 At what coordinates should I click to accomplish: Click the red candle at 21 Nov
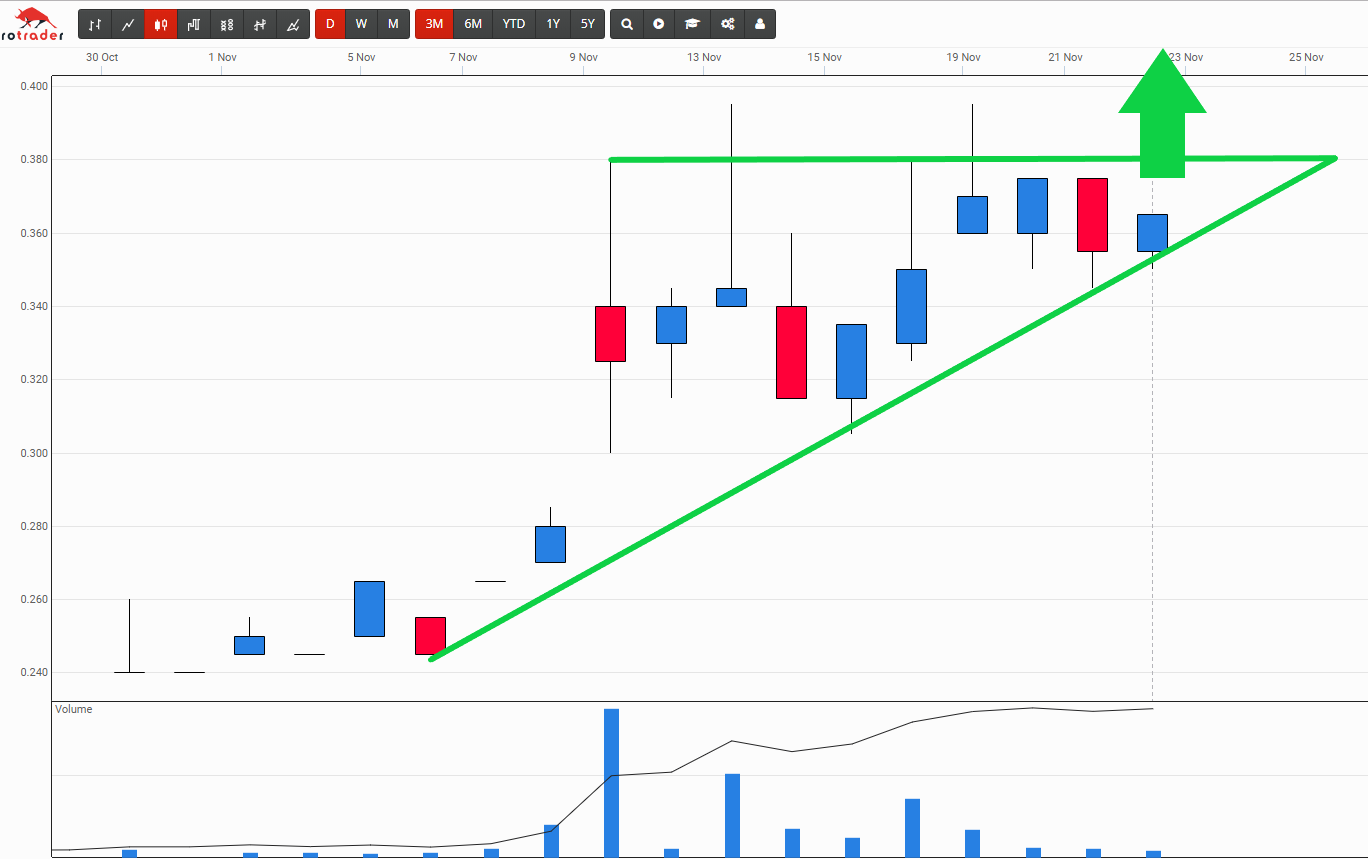1092,215
